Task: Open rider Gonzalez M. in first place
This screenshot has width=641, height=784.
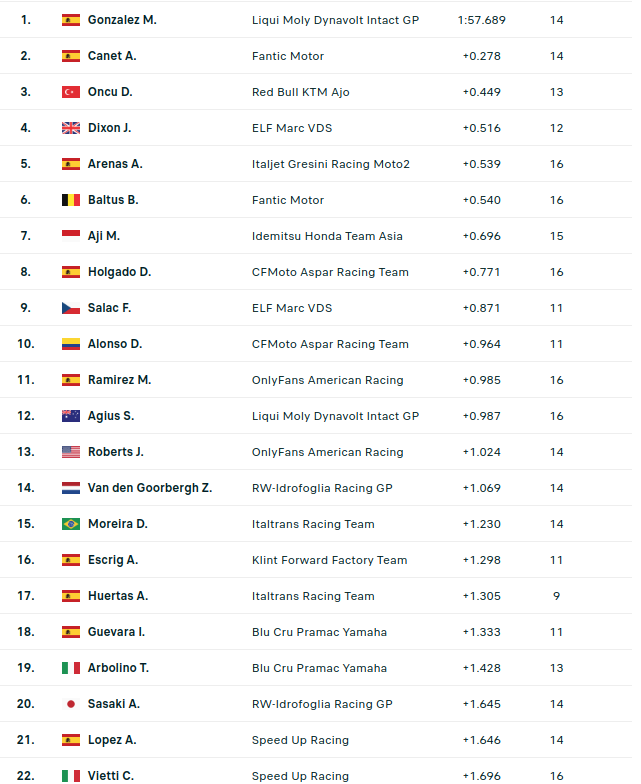Action: tap(122, 20)
